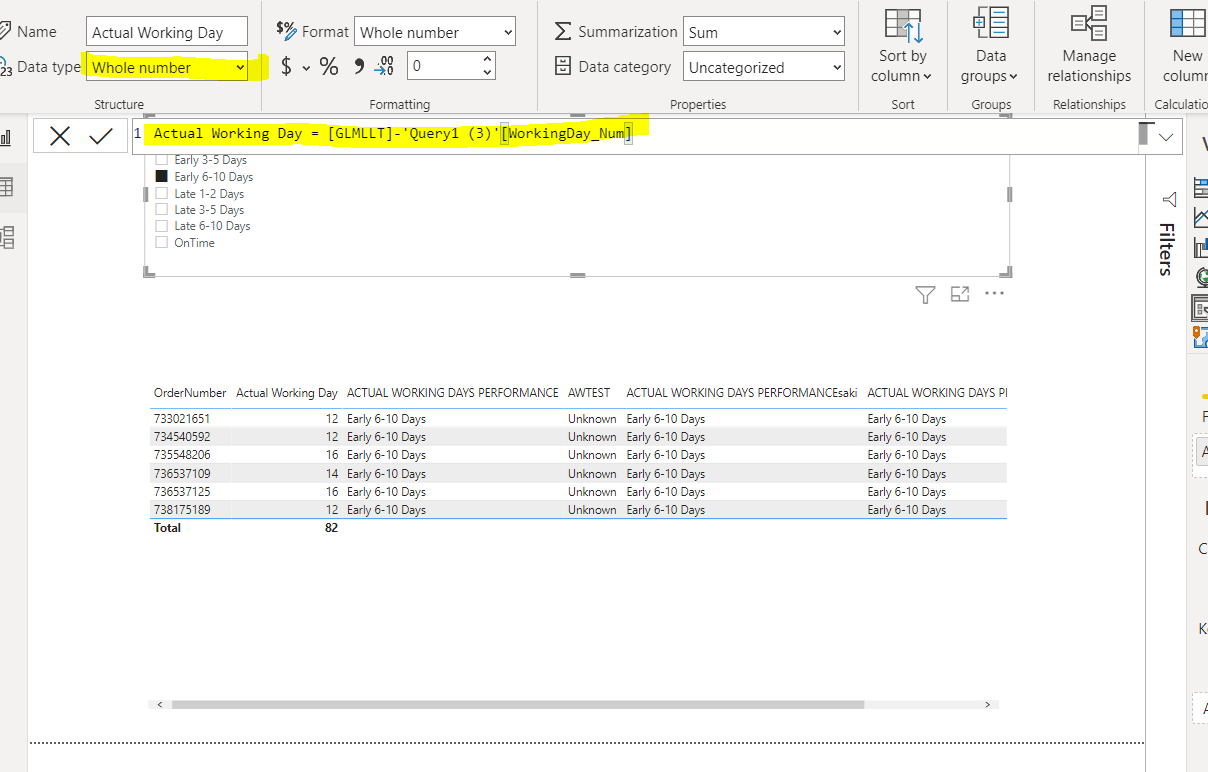
Task: Click ACTUAL WORKING DAYS PERFORMANCEsaki column header
Action: tap(742, 393)
